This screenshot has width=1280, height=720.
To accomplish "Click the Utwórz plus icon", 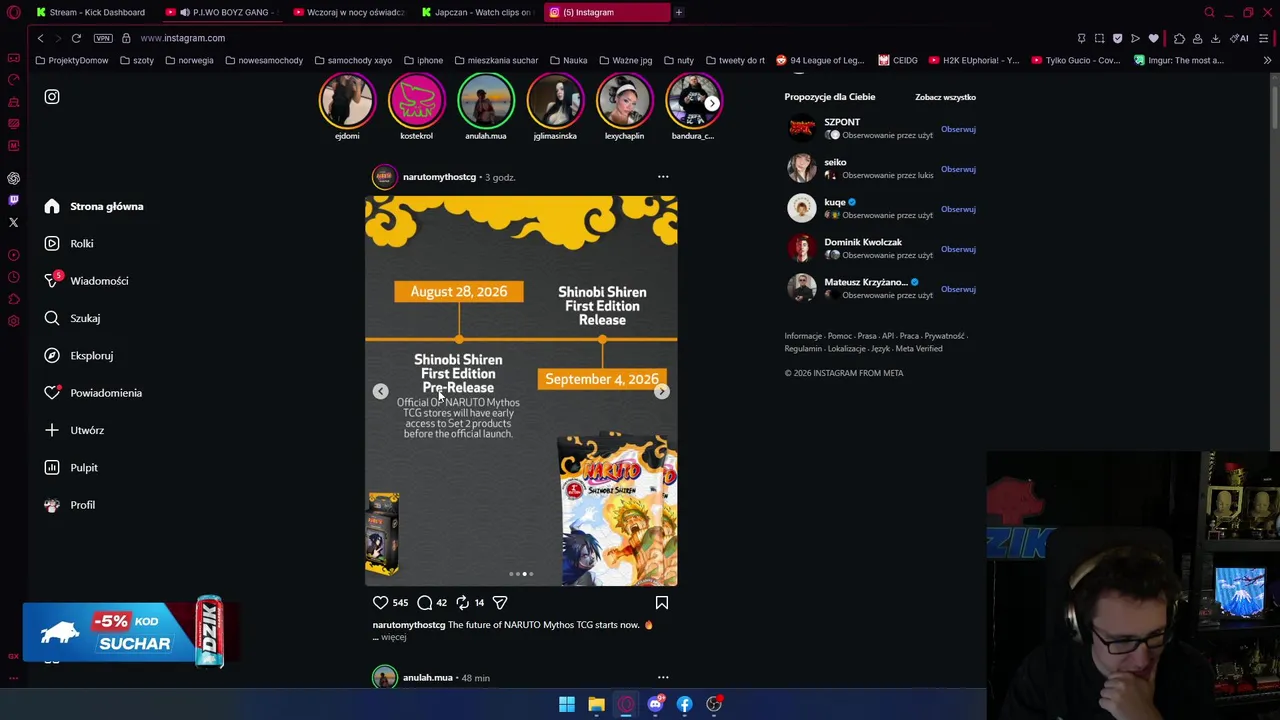I will (52, 430).
